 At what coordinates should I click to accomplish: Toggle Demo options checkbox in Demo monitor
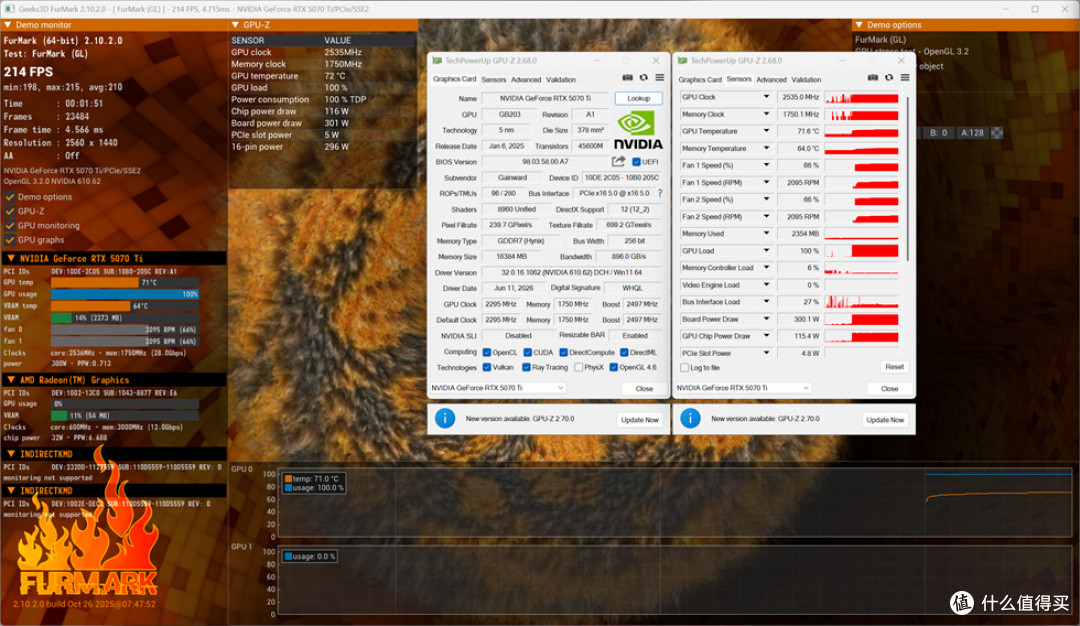pos(10,197)
